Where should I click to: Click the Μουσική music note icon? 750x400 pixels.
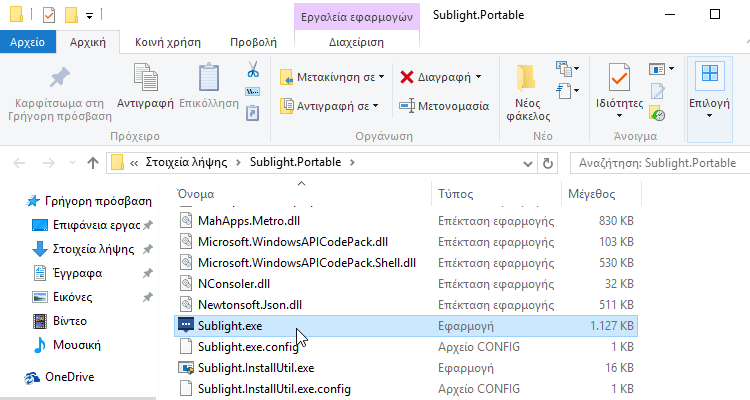tap(40, 344)
